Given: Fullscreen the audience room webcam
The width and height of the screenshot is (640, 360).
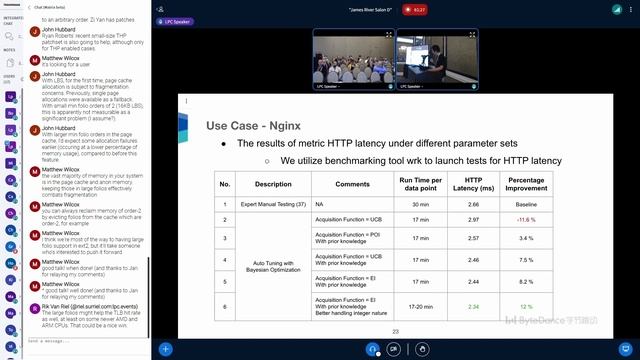Looking at the screenshot, I should [x=389, y=35].
